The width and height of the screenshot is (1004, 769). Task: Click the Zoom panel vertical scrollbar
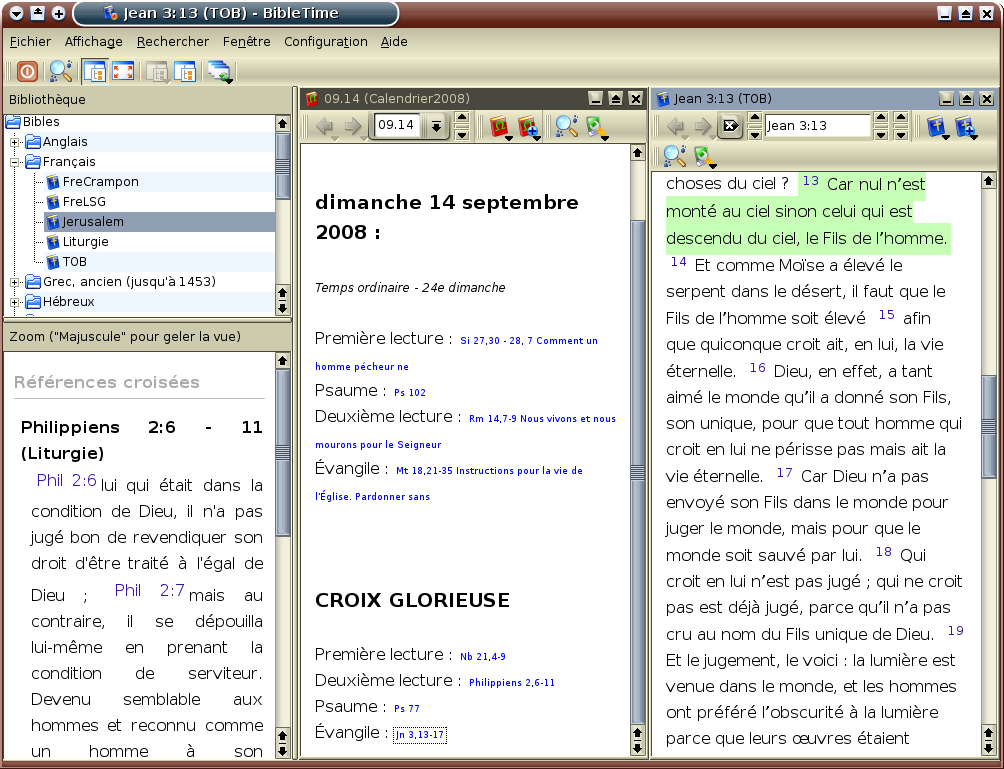(x=282, y=451)
